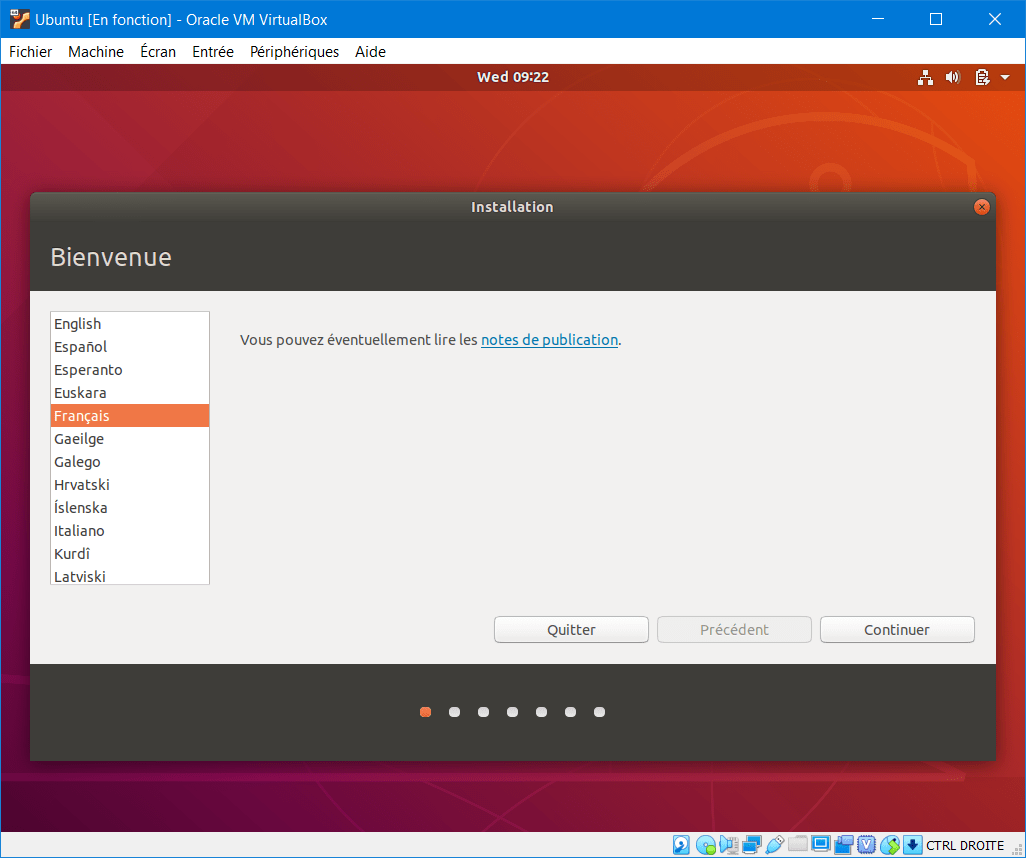Click the greyed-out Précédent button
Image resolution: width=1026 pixels, height=858 pixels.
pyautogui.click(x=734, y=630)
